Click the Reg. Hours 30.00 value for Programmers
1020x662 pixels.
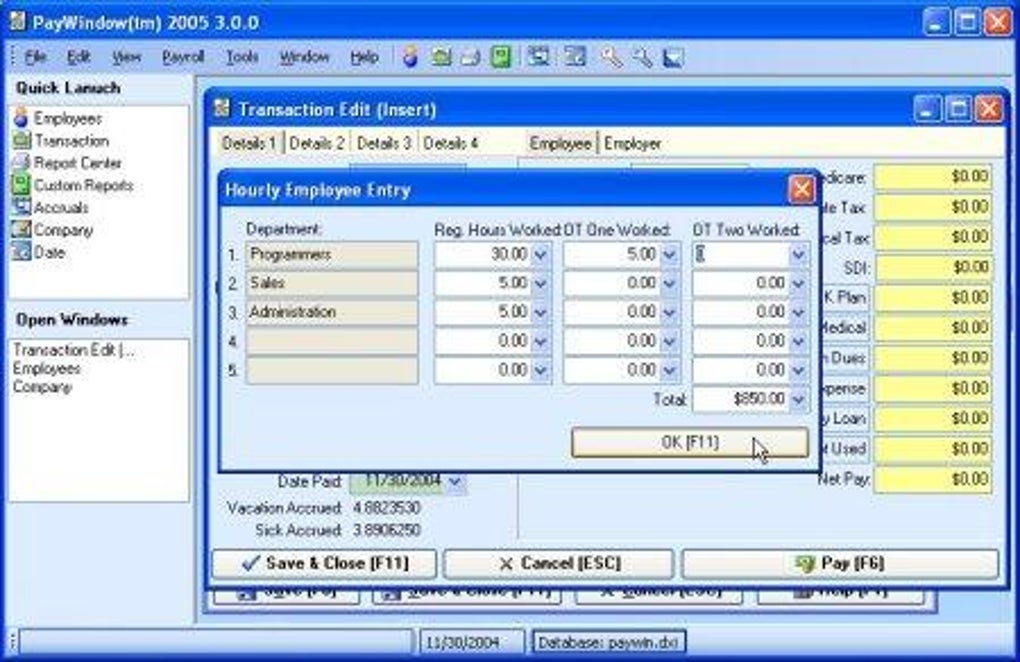(x=483, y=254)
